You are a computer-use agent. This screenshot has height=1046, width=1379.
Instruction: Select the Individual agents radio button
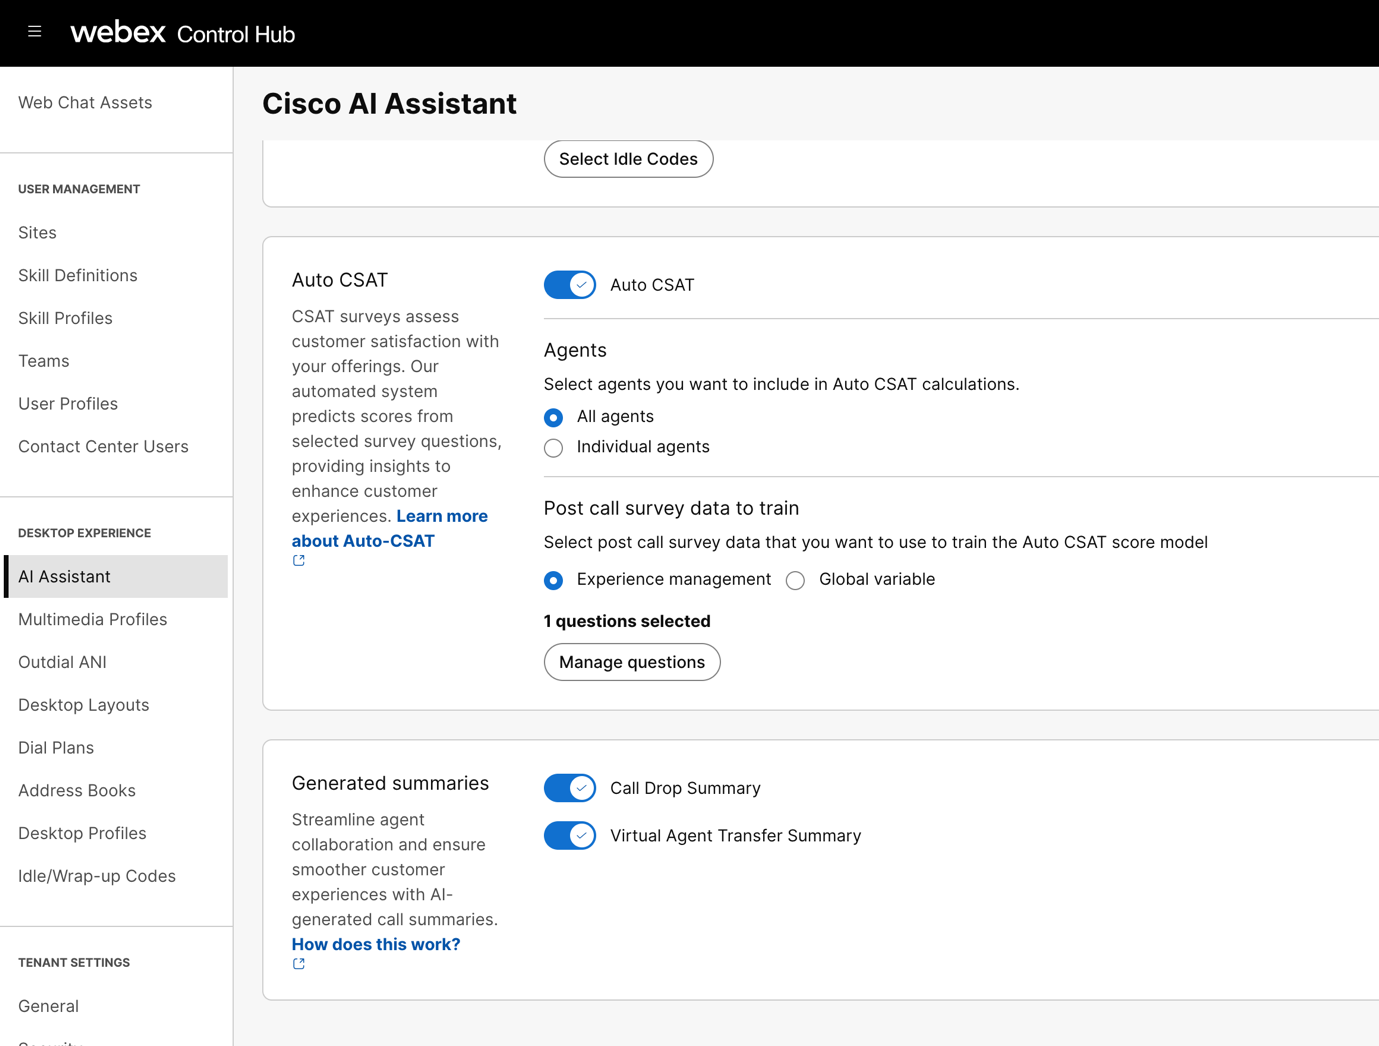[554, 448]
